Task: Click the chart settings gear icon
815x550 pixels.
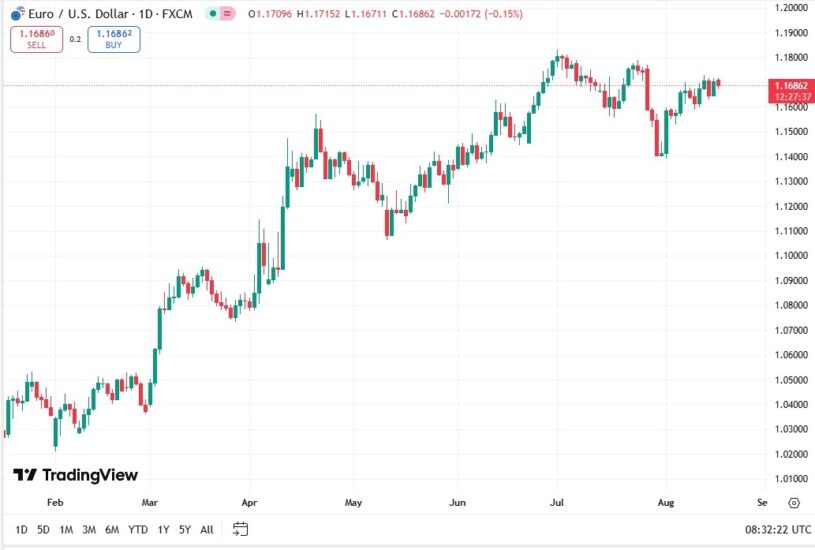Action: click(x=793, y=503)
